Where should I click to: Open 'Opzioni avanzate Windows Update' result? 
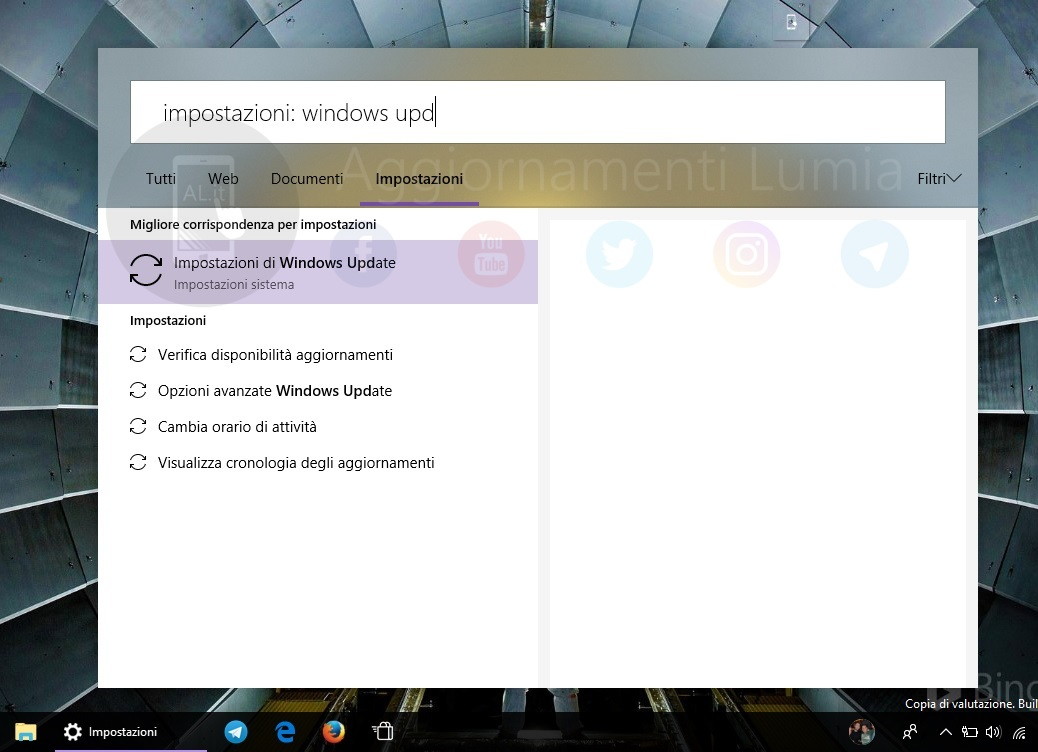261,391
